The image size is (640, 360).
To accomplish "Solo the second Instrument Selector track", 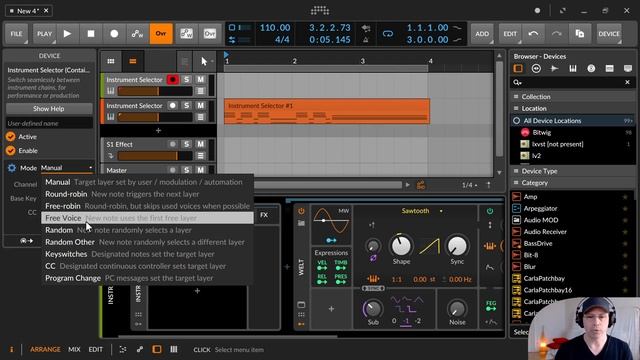I will tap(187, 105).
